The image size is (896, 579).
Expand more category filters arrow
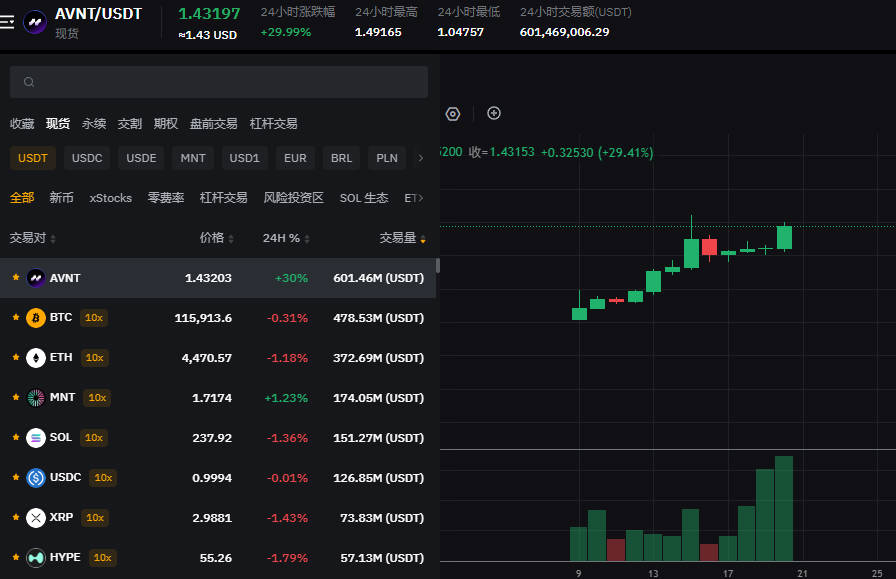(421, 198)
